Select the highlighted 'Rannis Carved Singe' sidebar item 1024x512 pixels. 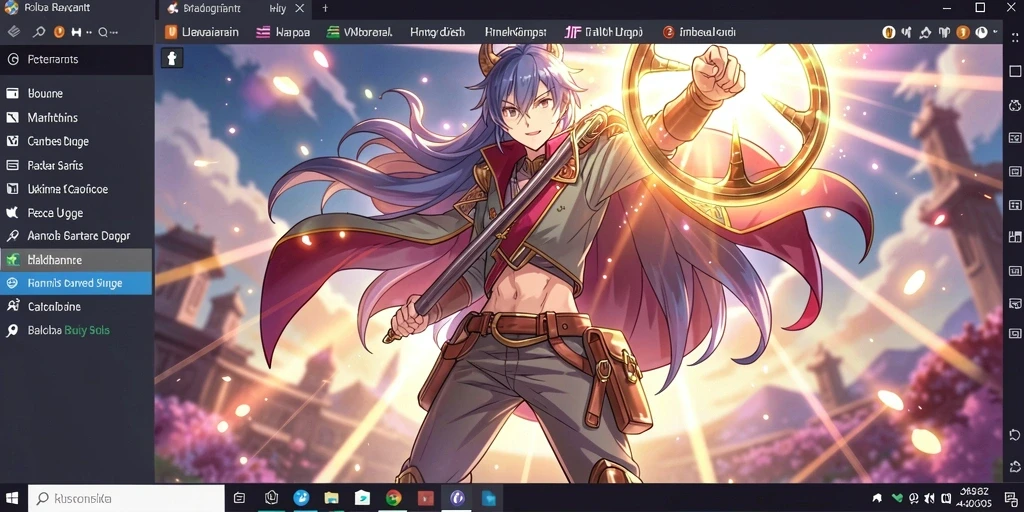pyautogui.click(x=76, y=283)
